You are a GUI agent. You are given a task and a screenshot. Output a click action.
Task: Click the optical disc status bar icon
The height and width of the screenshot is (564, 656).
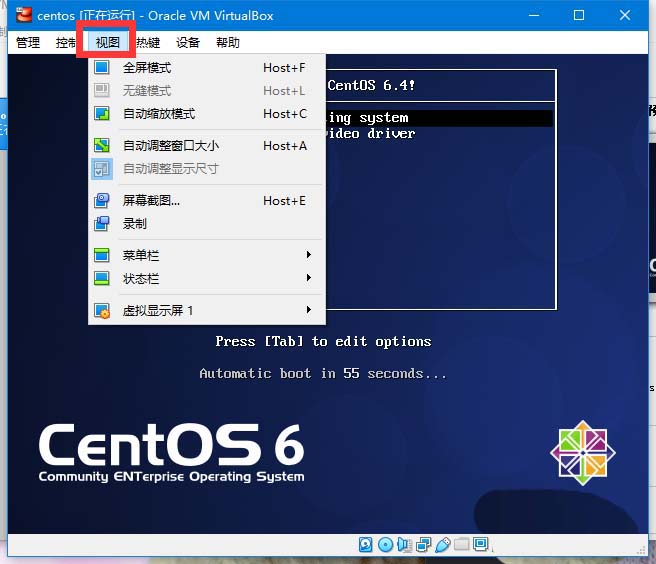[x=385, y=544]
